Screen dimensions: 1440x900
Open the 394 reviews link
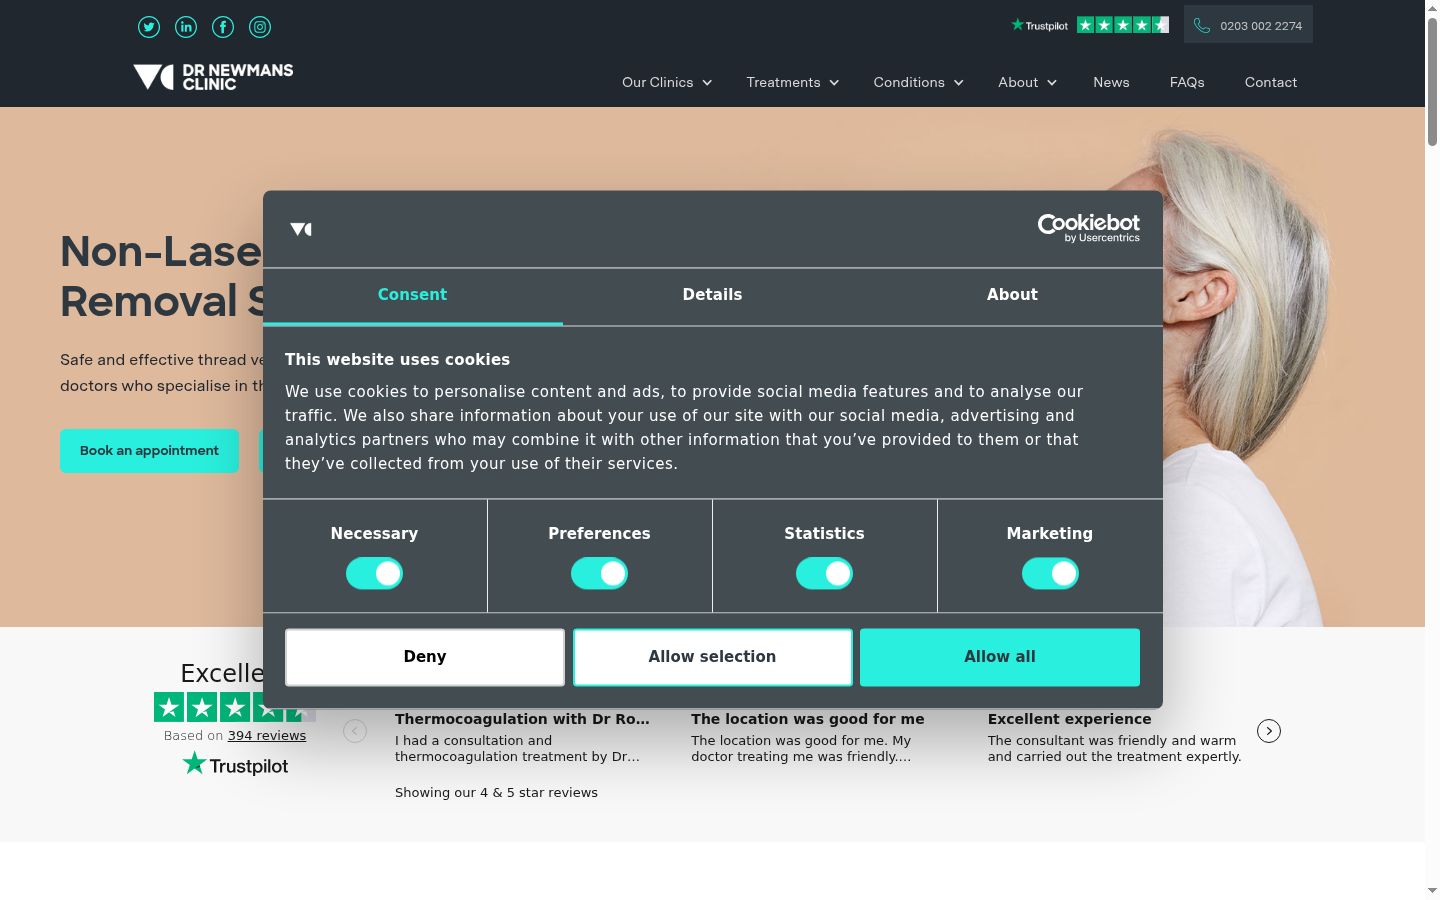[267, 735]
